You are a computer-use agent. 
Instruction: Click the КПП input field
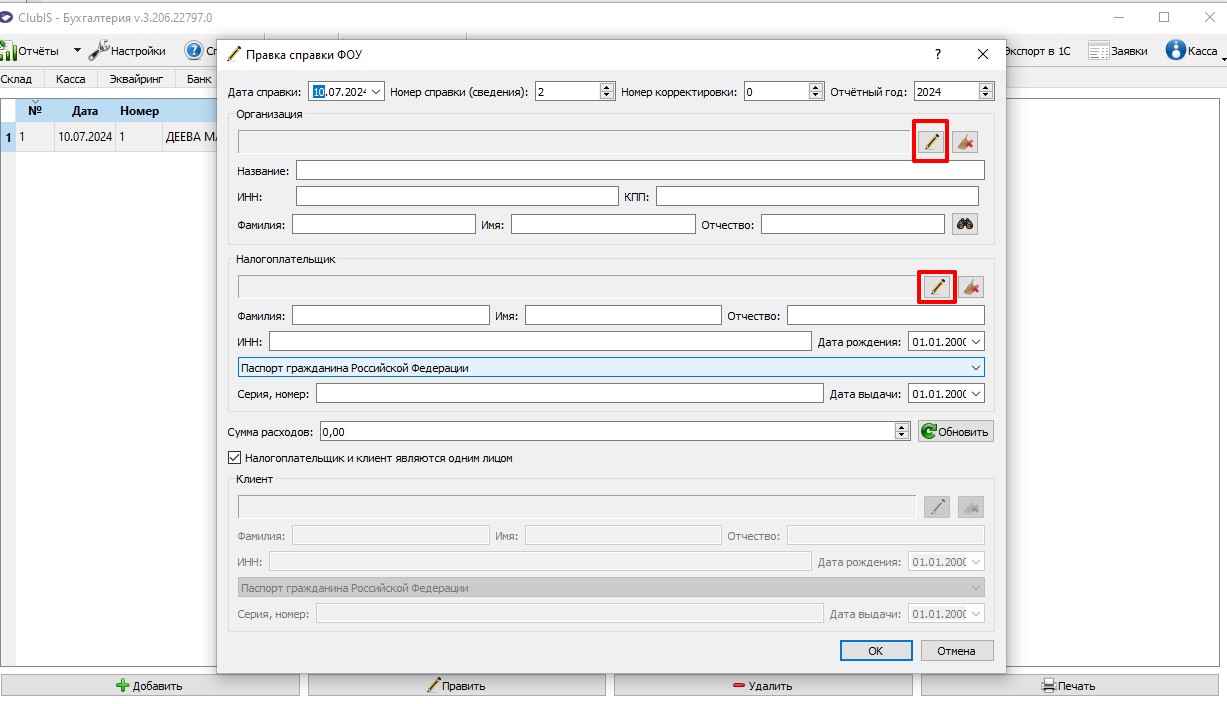(x=817, y=196)
